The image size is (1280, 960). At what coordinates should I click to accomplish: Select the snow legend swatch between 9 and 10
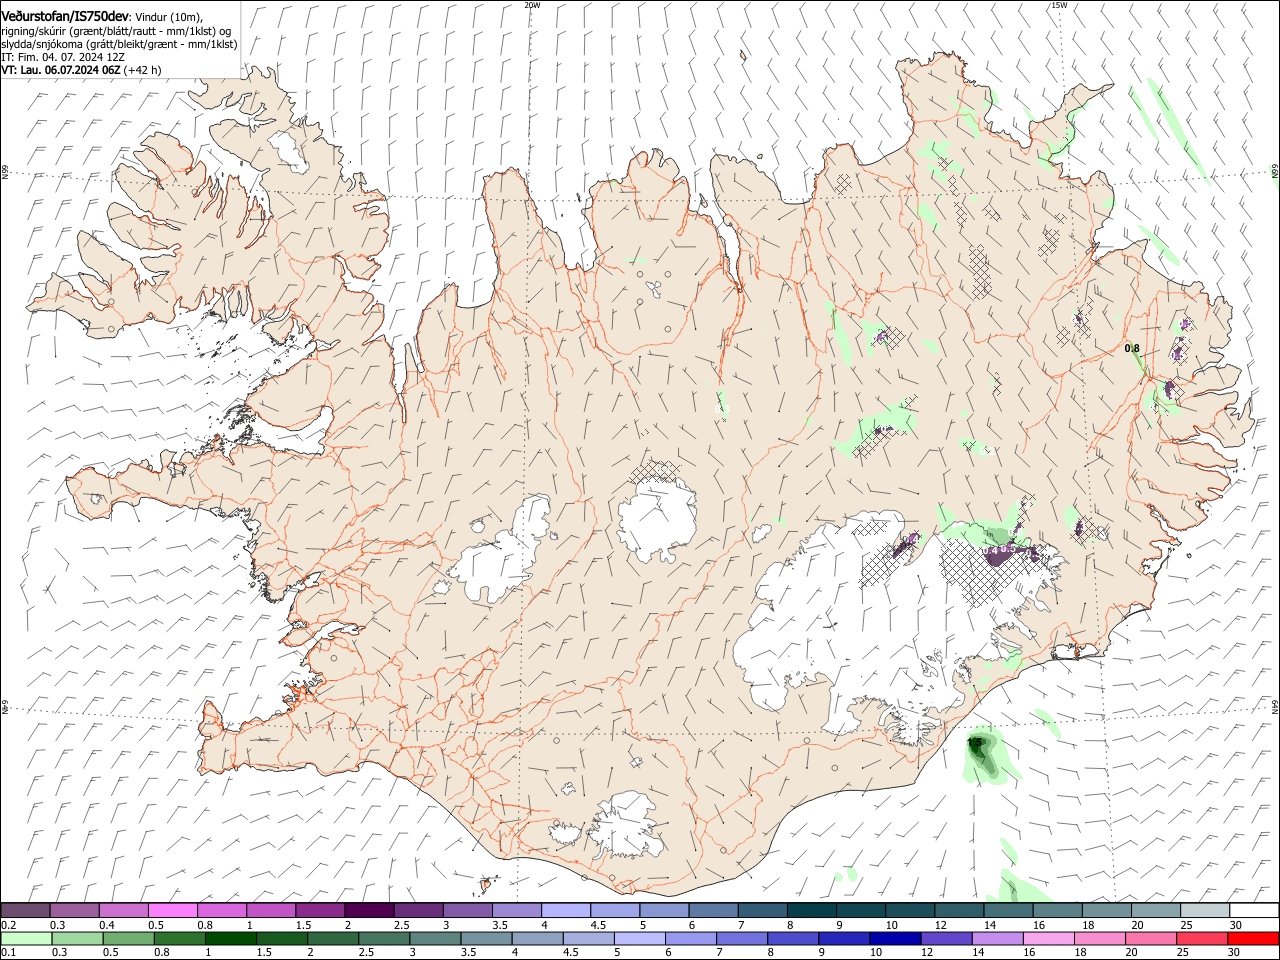click(x=860, y=910)
